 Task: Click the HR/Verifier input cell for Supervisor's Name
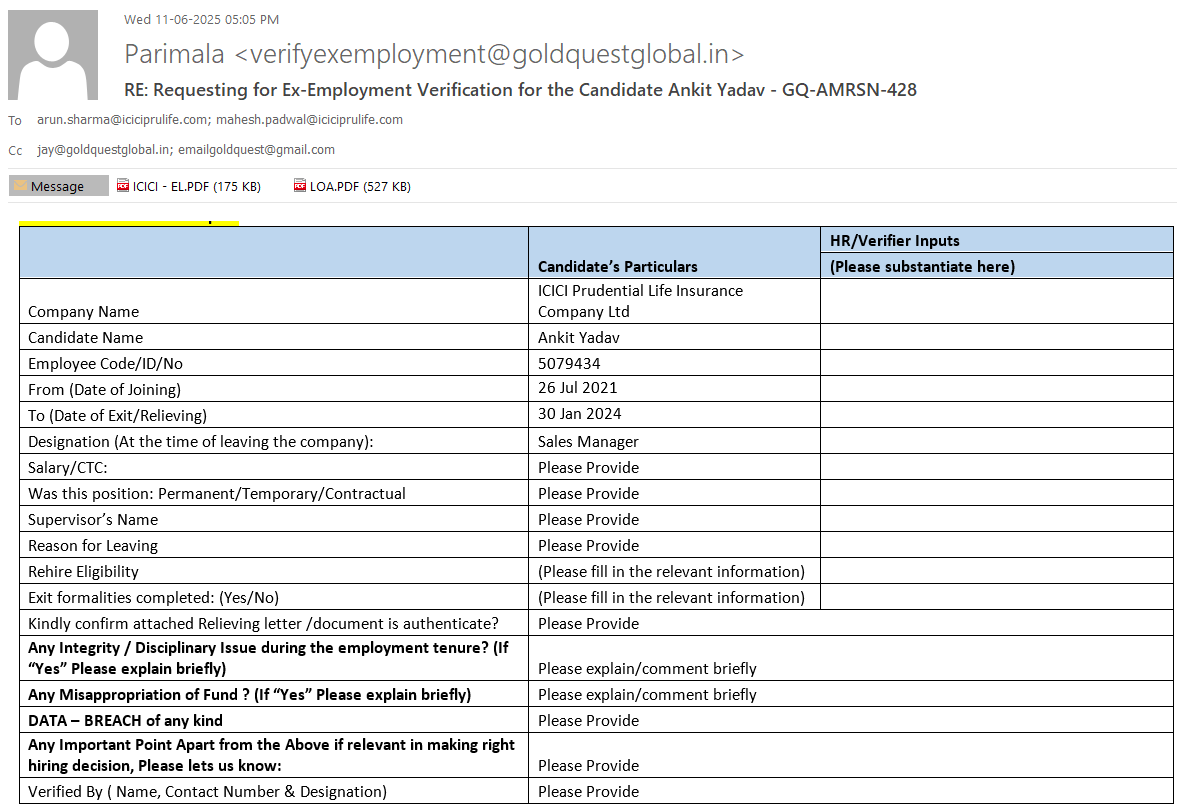(x=996, y=519)
